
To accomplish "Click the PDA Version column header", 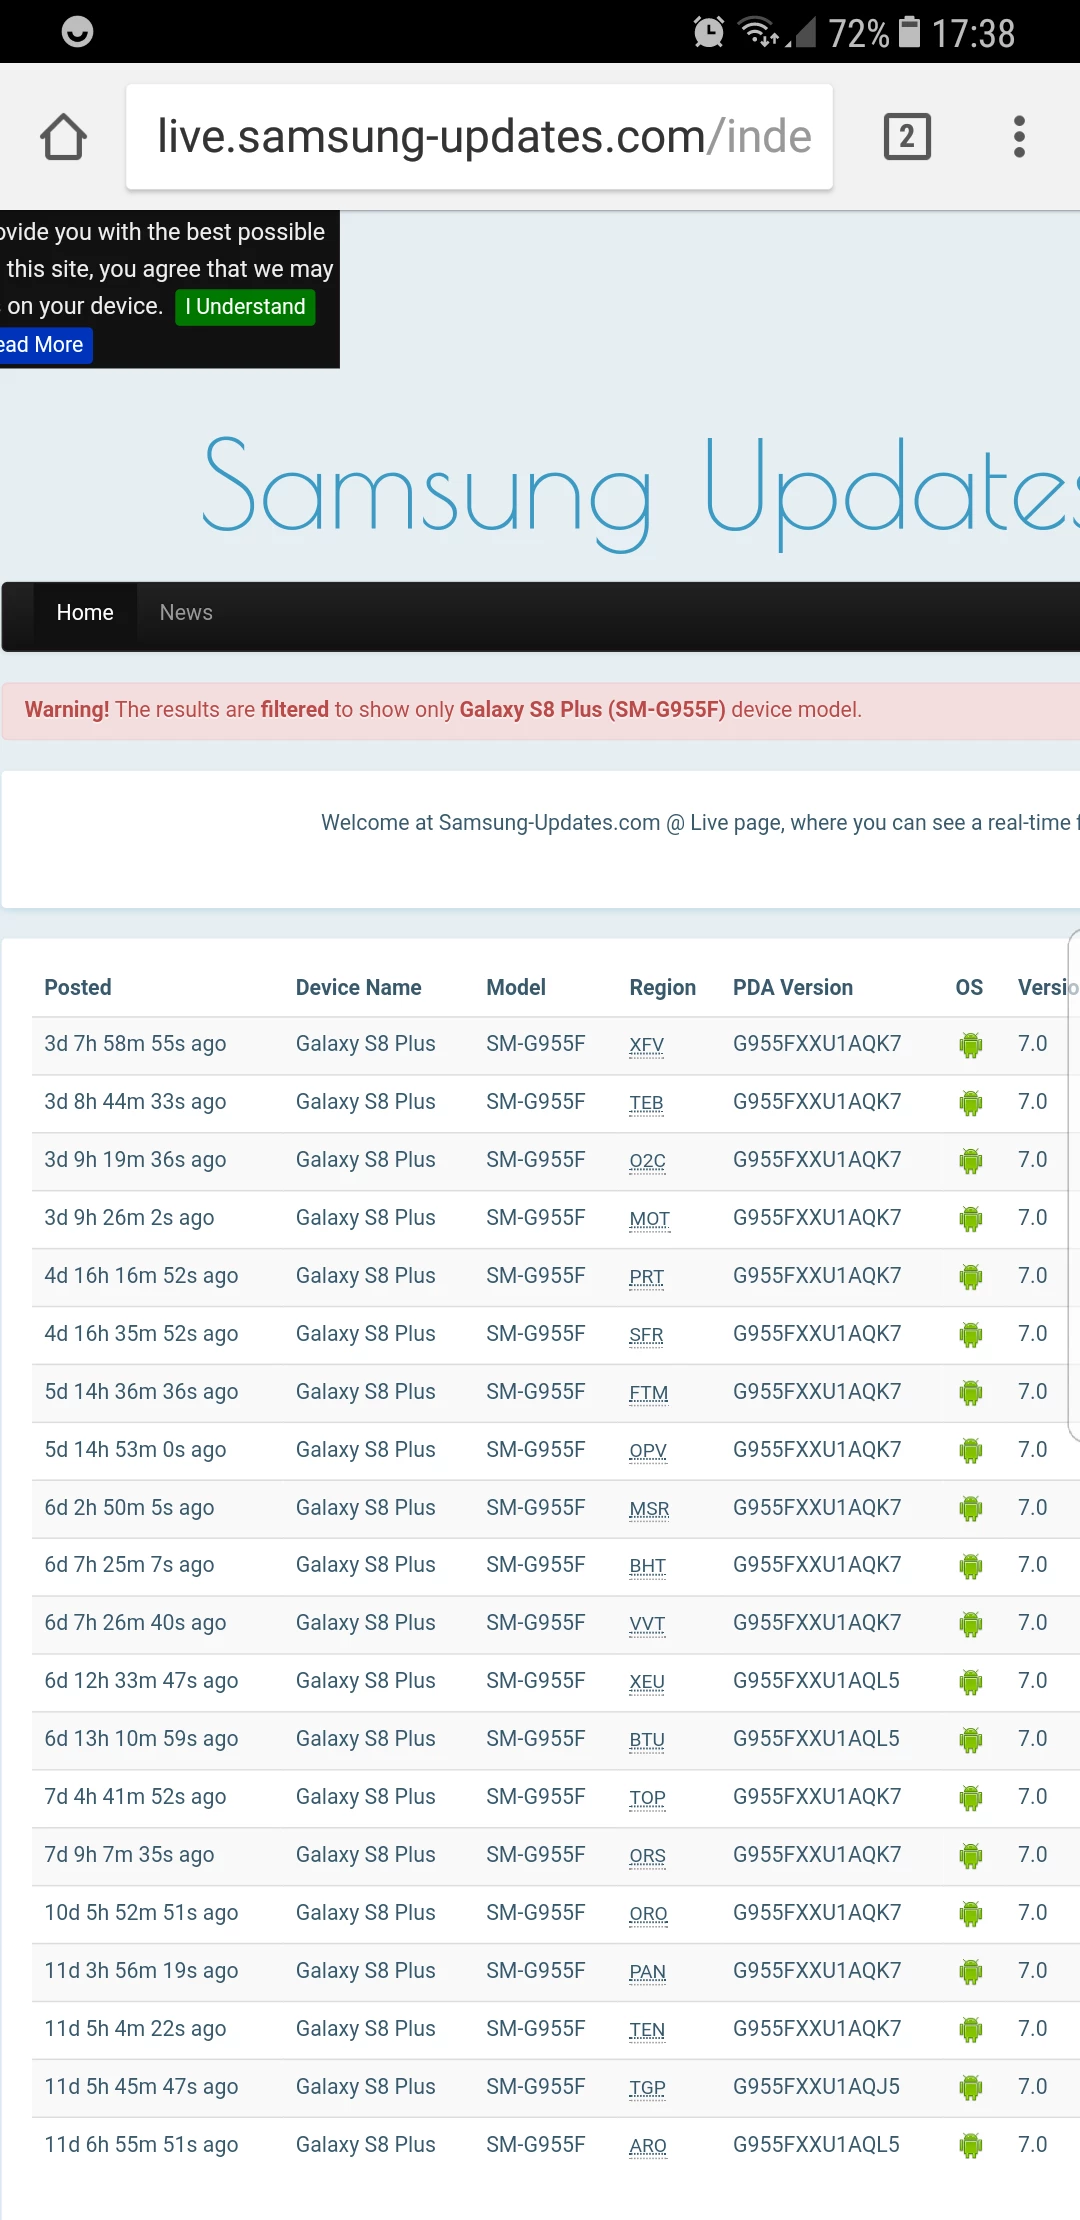I will coord(793,987).
